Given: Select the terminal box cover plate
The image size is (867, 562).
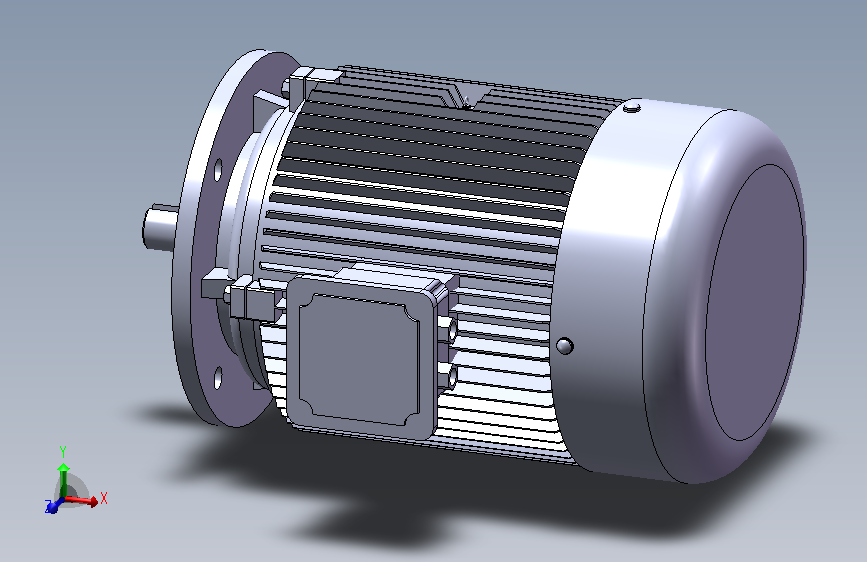Looking at the screenshot, I should click(x=358, y=358).
